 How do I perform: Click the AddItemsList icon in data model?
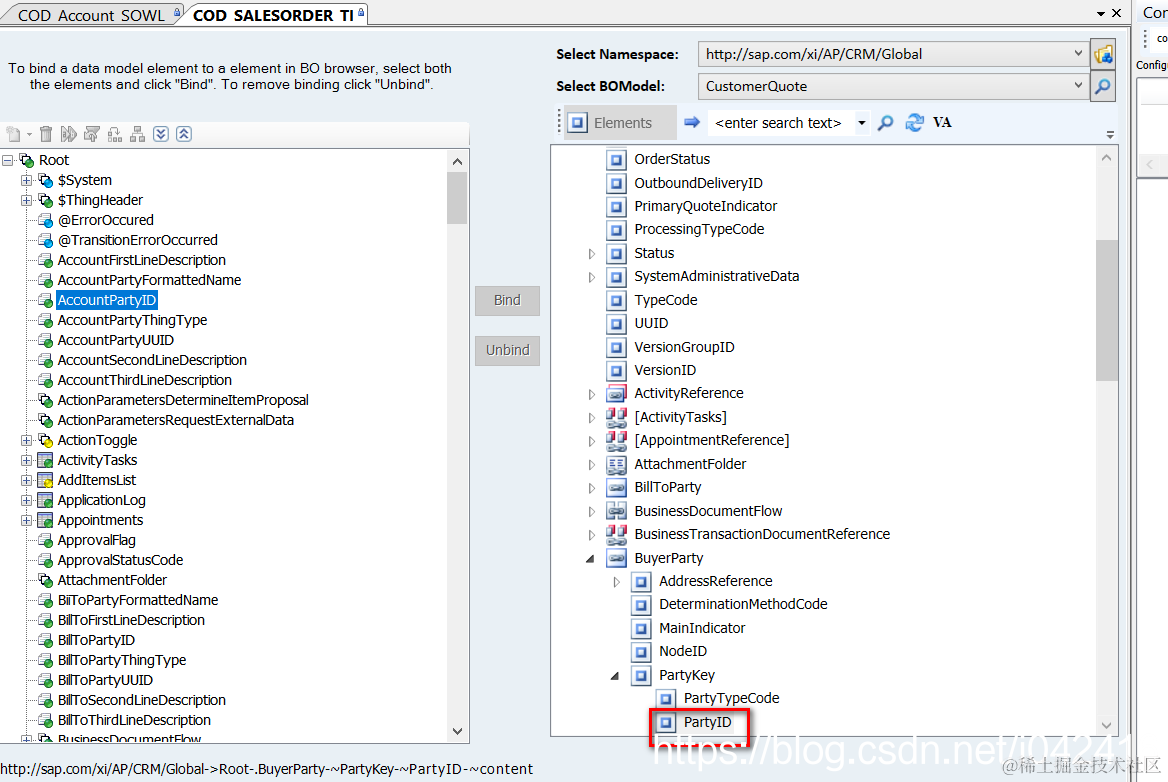[x=45, y=480]
